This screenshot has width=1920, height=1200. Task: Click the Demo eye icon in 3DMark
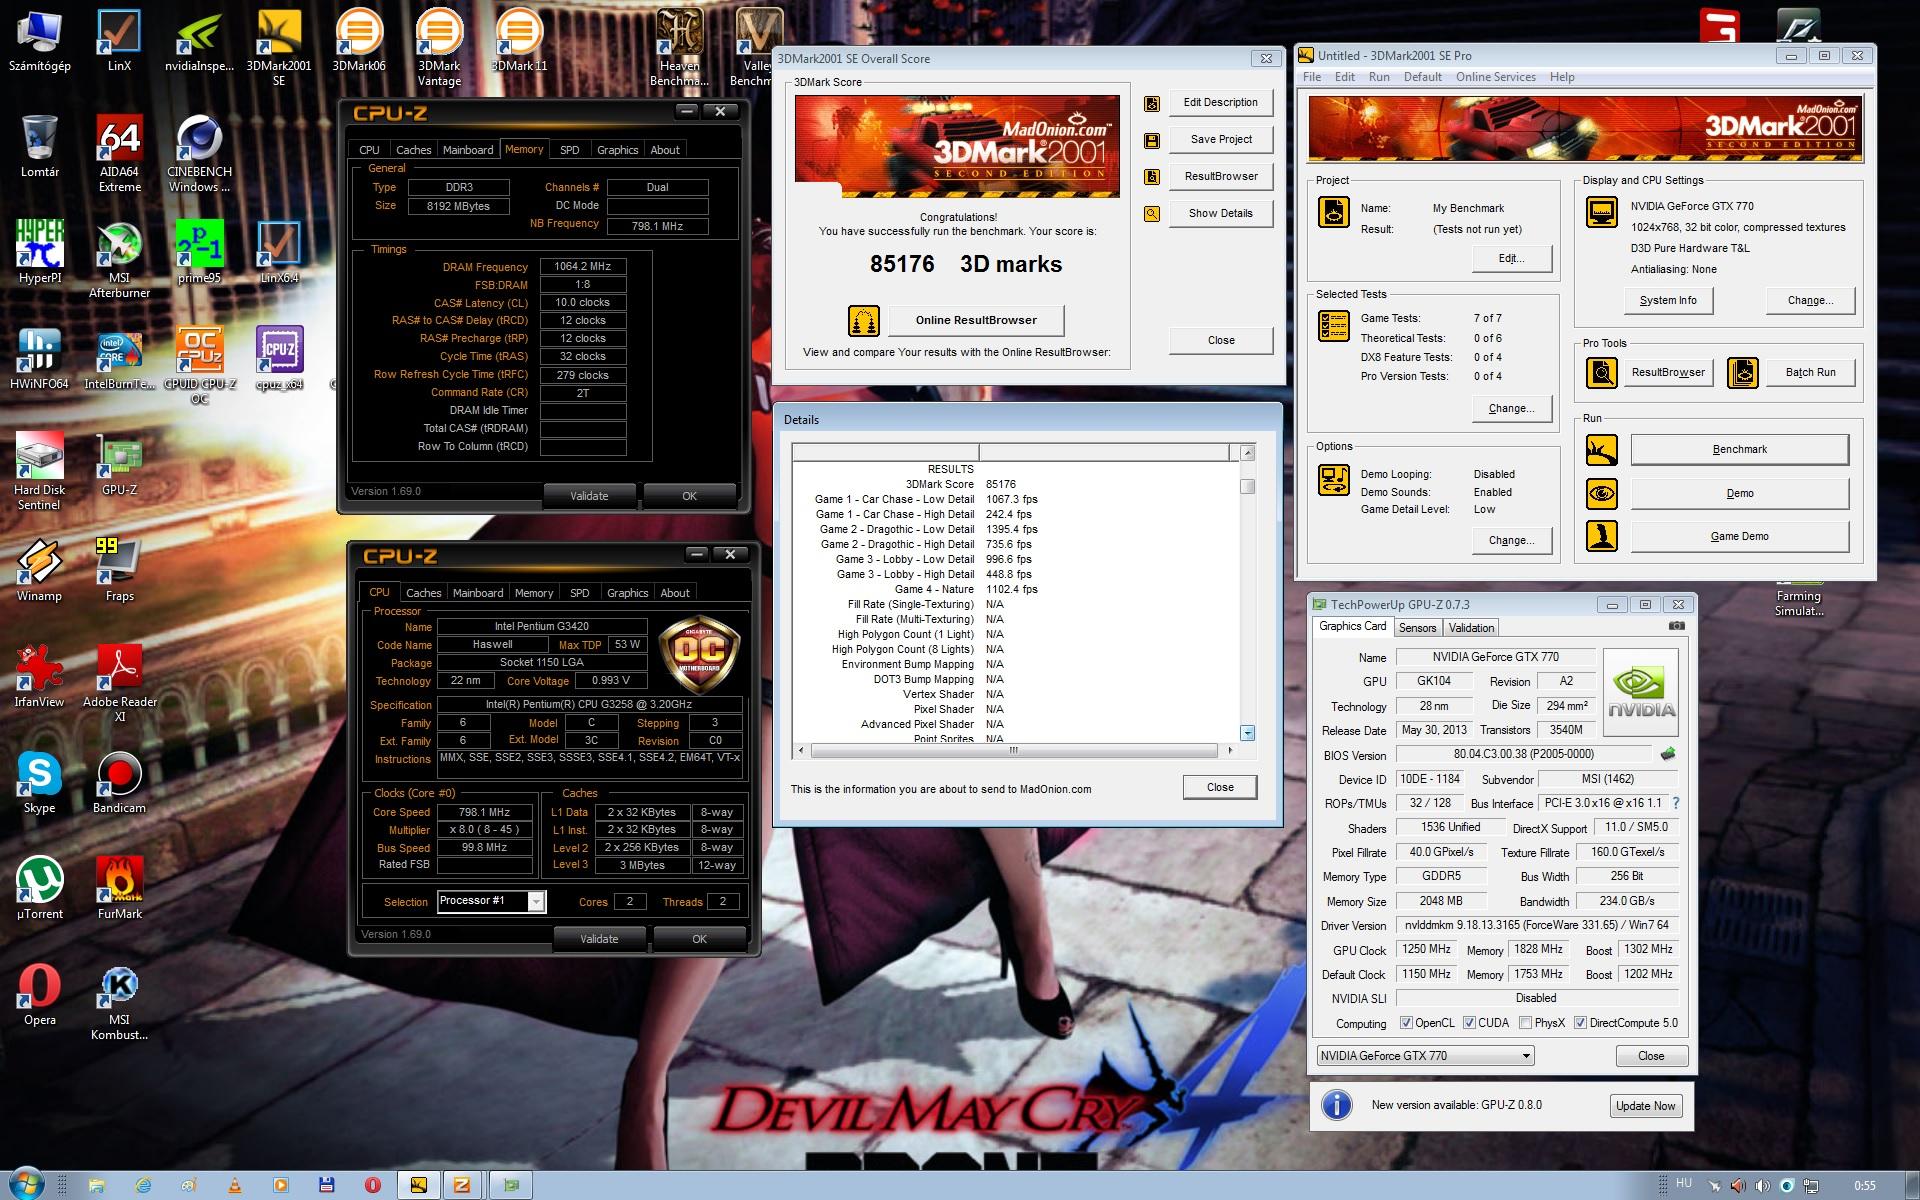(x=1602, y=493)
